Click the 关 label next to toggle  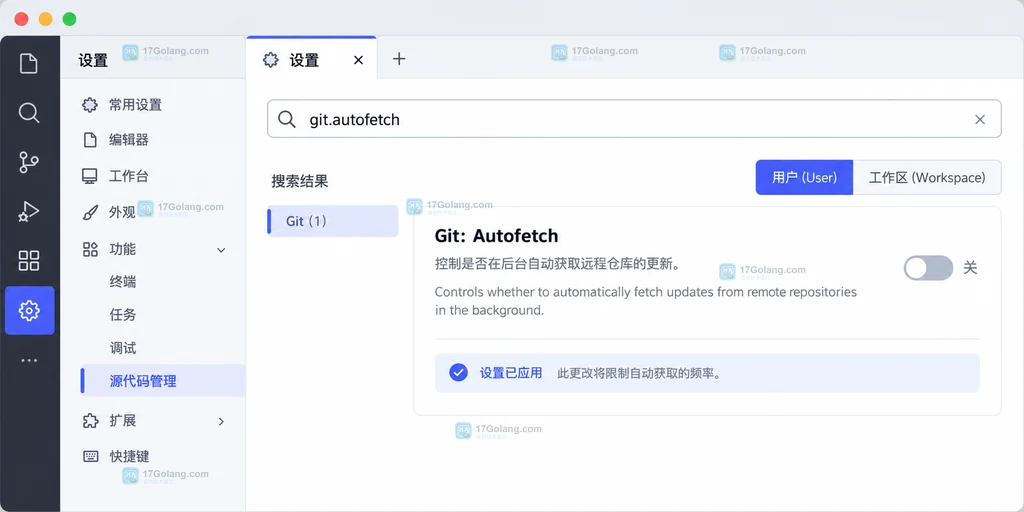(x=970, y=268)
